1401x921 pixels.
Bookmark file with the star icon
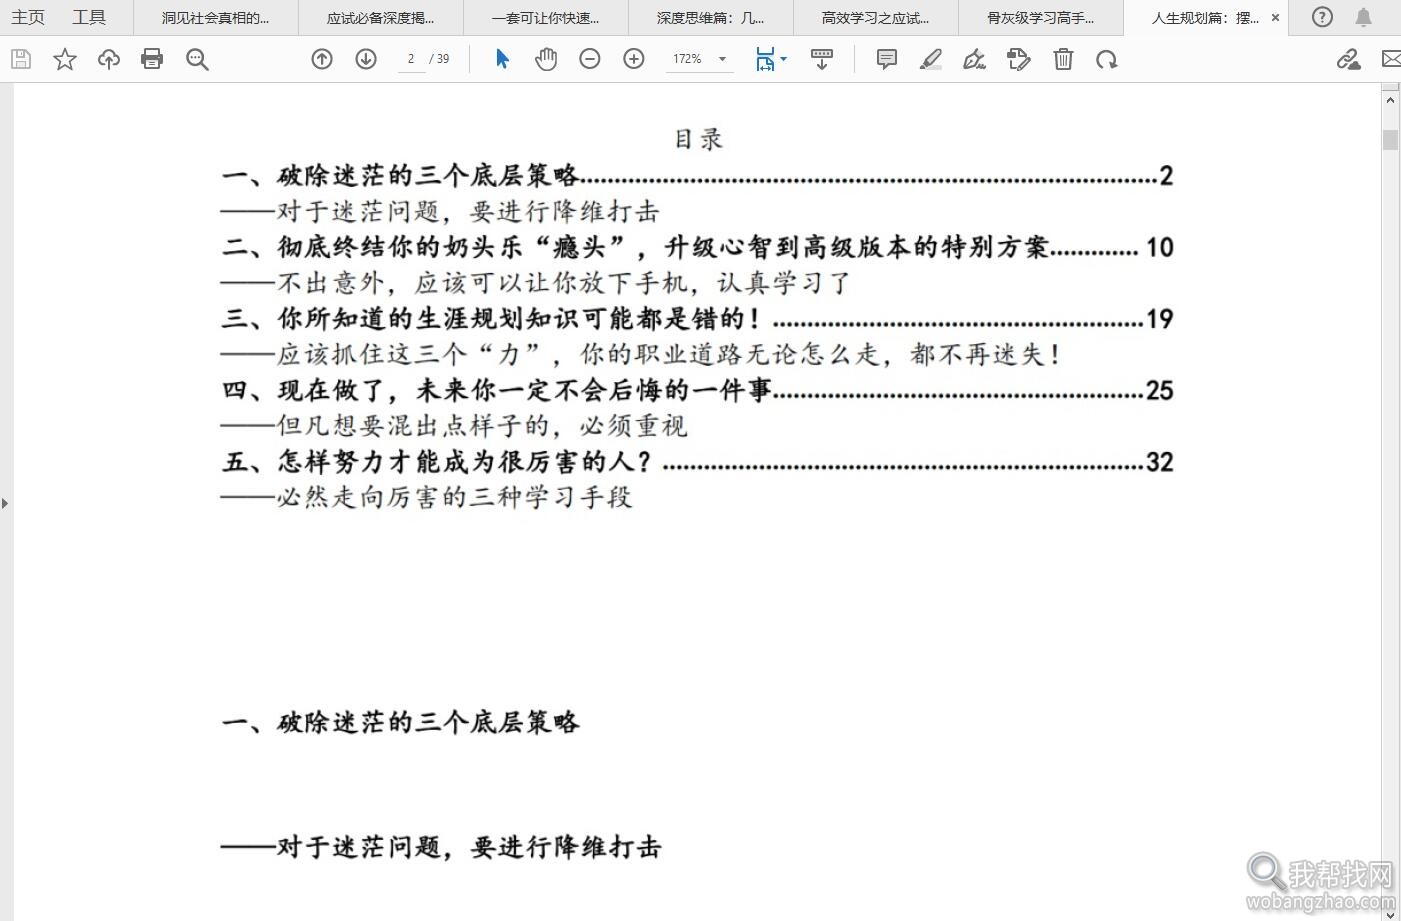click(65, 60)
